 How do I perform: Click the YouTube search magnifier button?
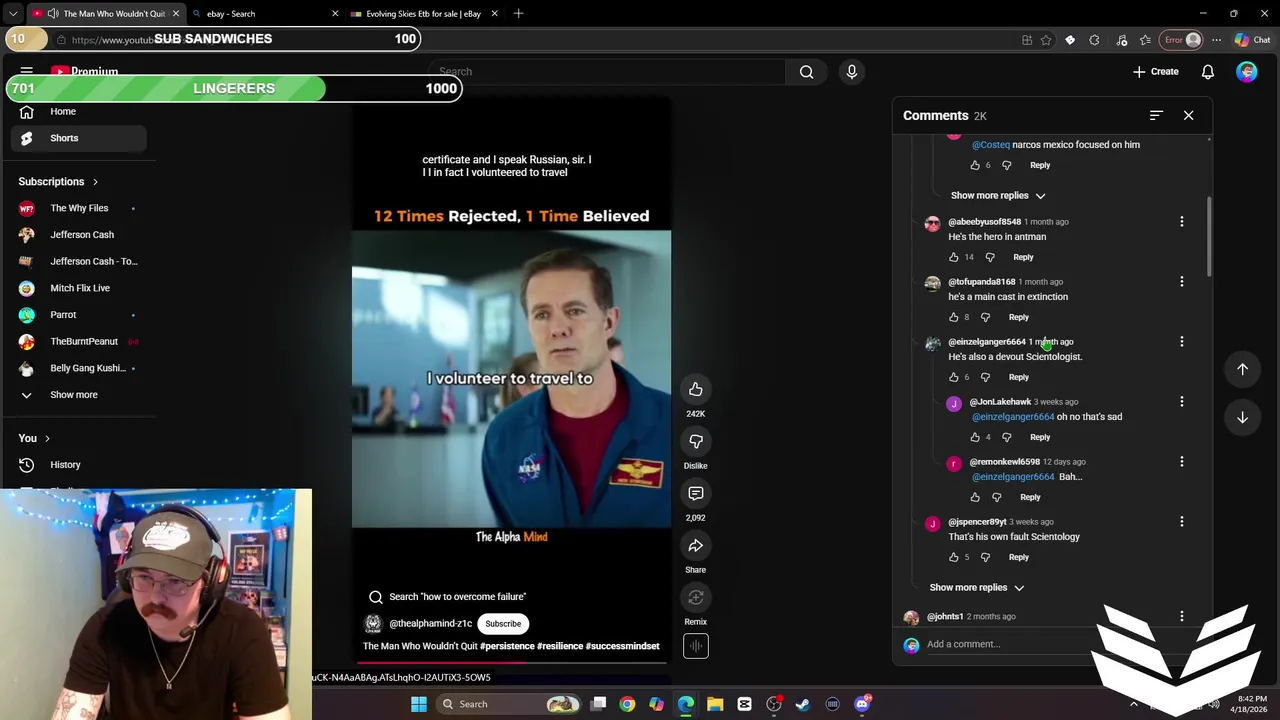(x=806, y=72)
